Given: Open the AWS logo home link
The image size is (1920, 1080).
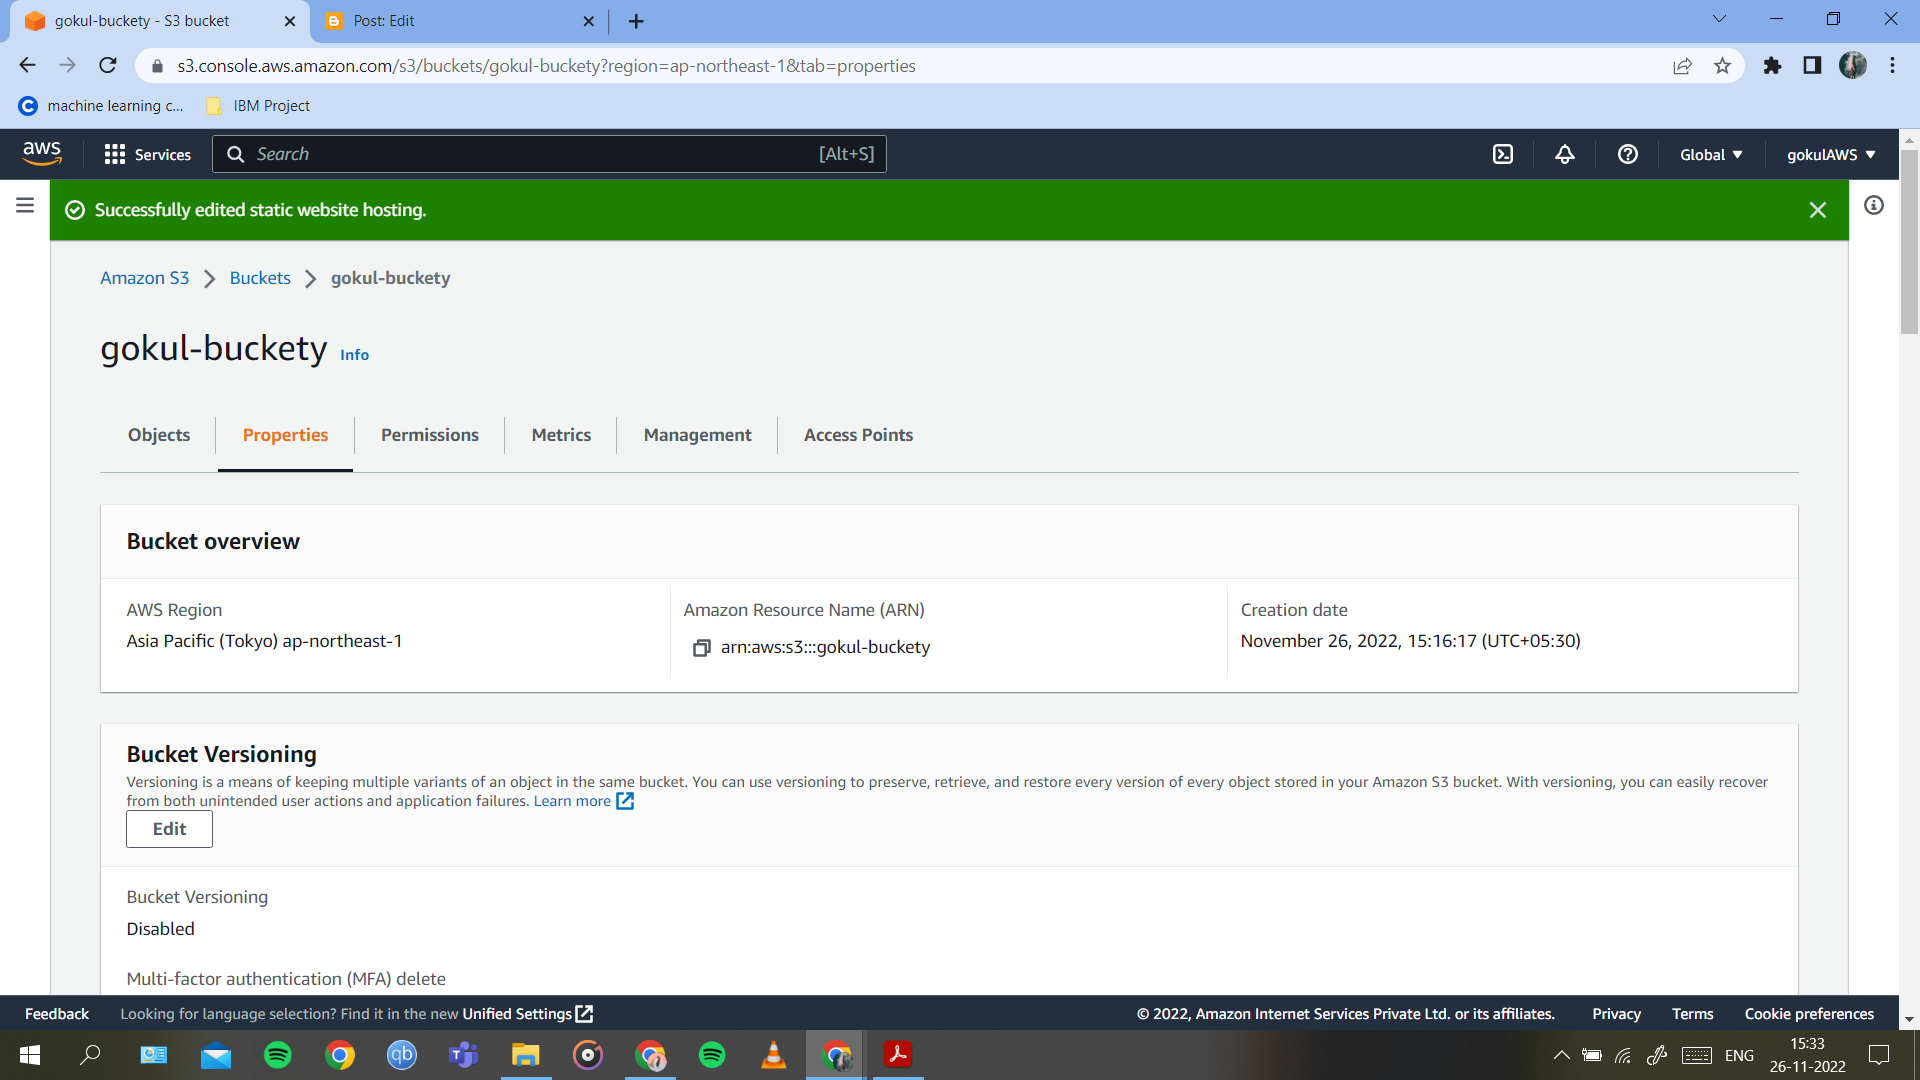Looking at the screenshot, I should tap(42, 154).
